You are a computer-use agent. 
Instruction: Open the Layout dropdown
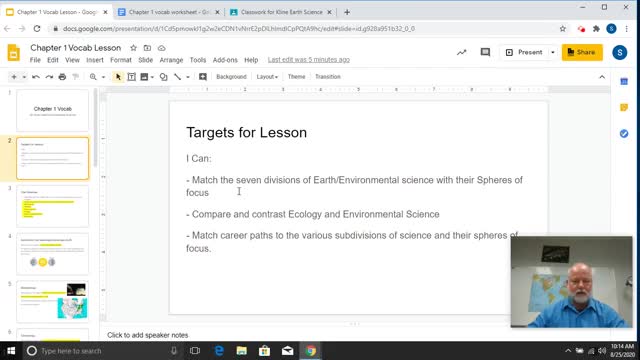267,77
